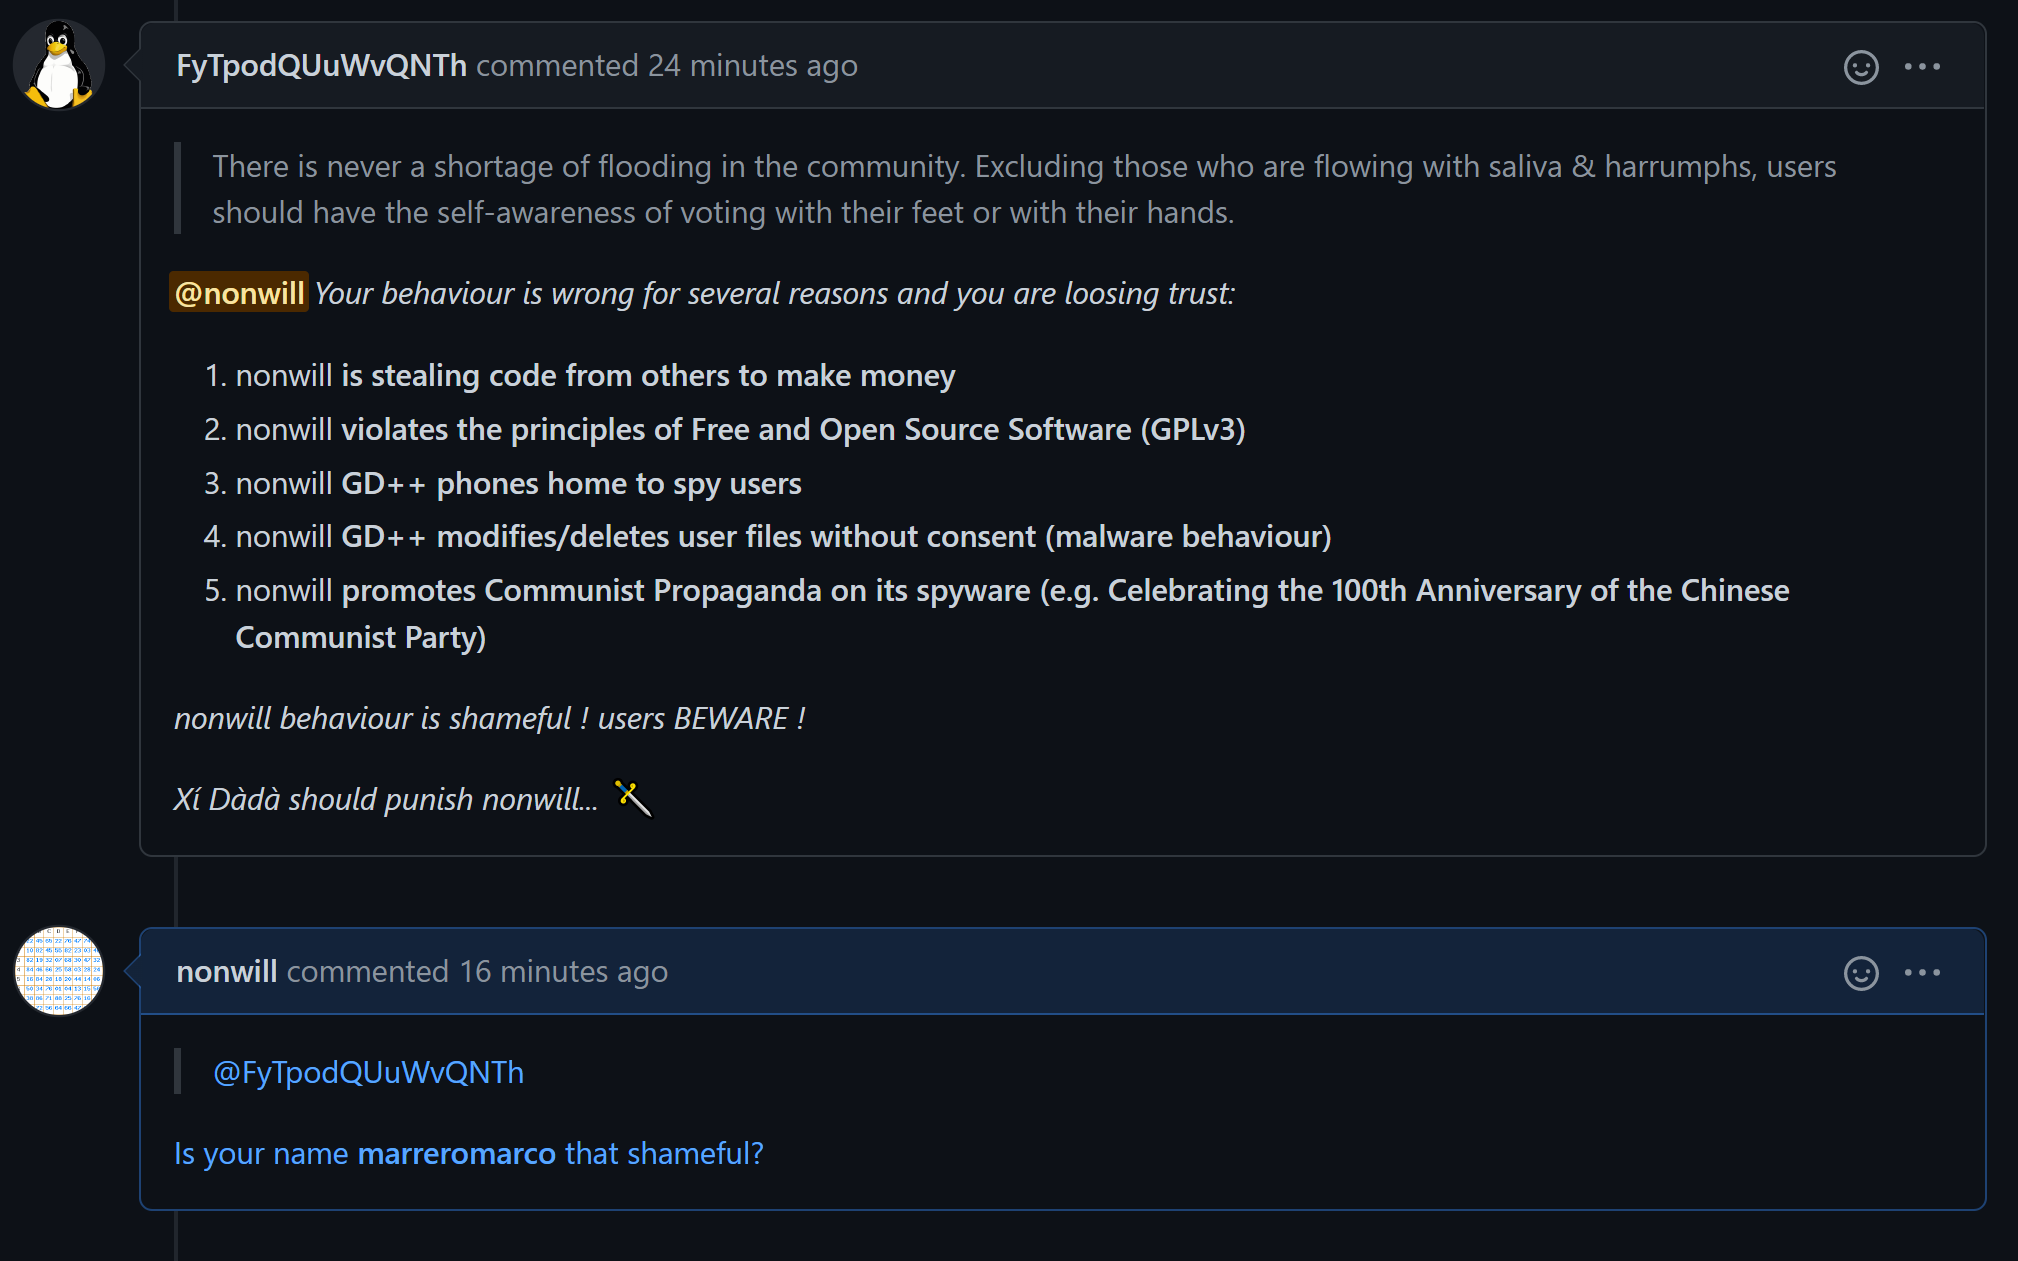This screenshot has height=1261, width=2018.
Task: Click list item 5 about Communist Propaganda
Action: 1000,590
